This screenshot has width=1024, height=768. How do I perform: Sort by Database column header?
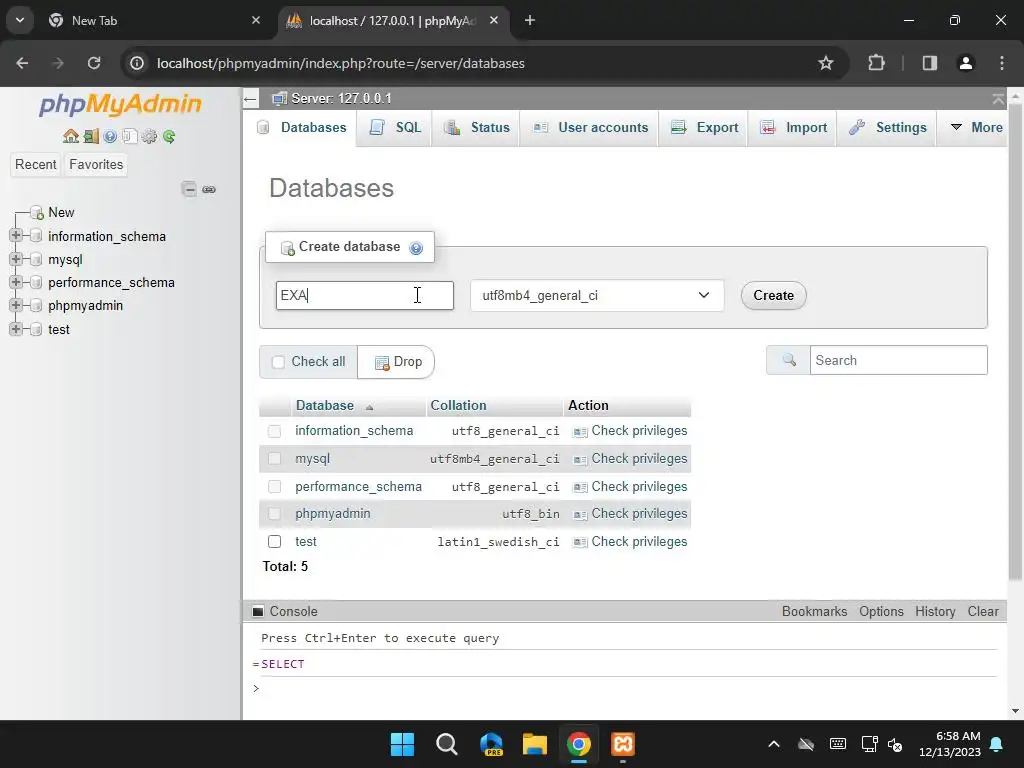pos(325,406)
